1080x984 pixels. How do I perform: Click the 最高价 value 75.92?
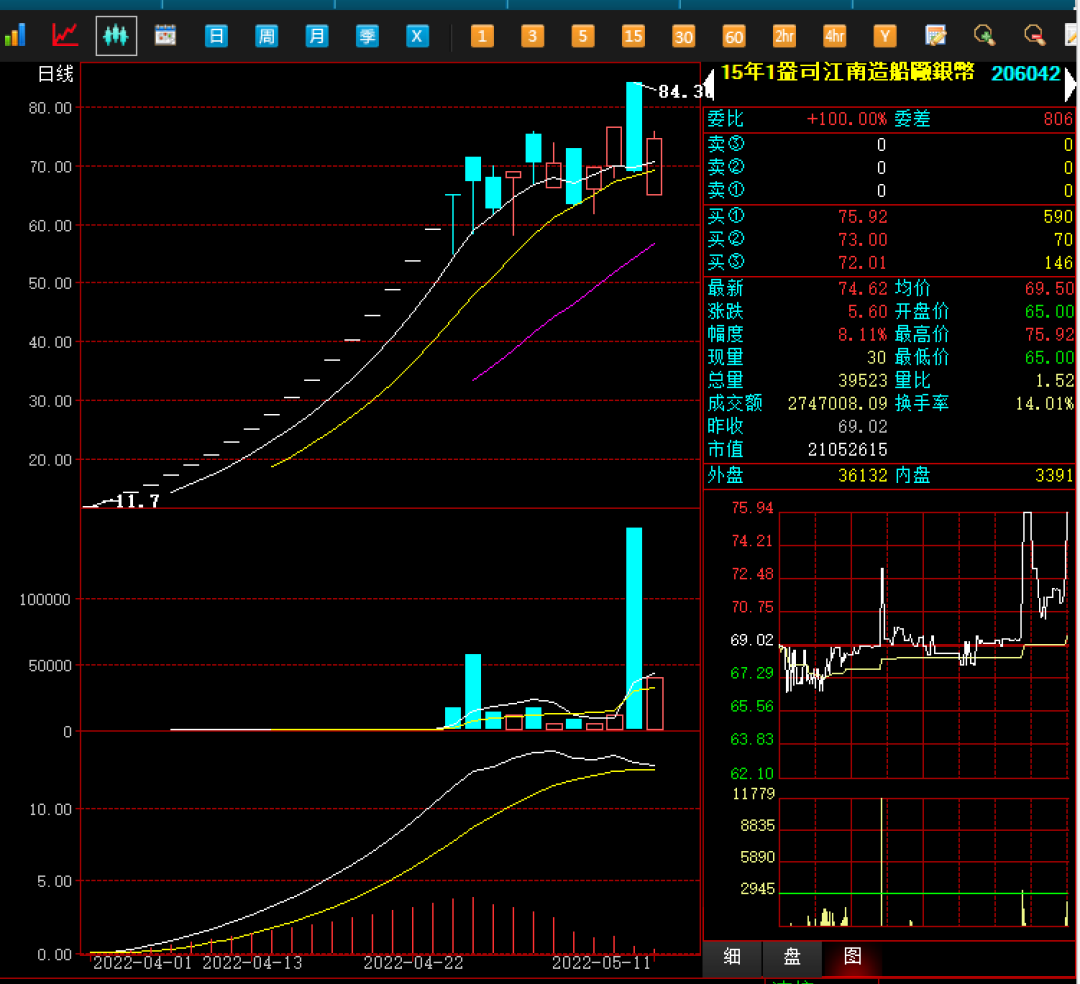[x=1049, y=335]
